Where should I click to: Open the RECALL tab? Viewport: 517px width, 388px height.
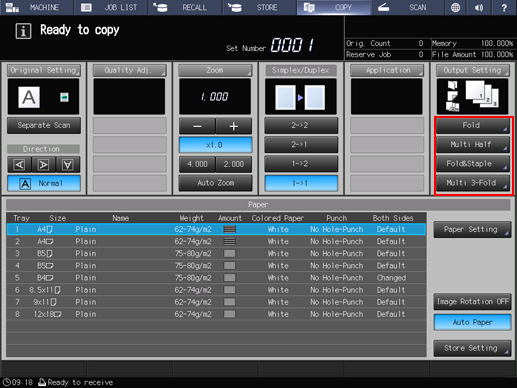(185, 7)
